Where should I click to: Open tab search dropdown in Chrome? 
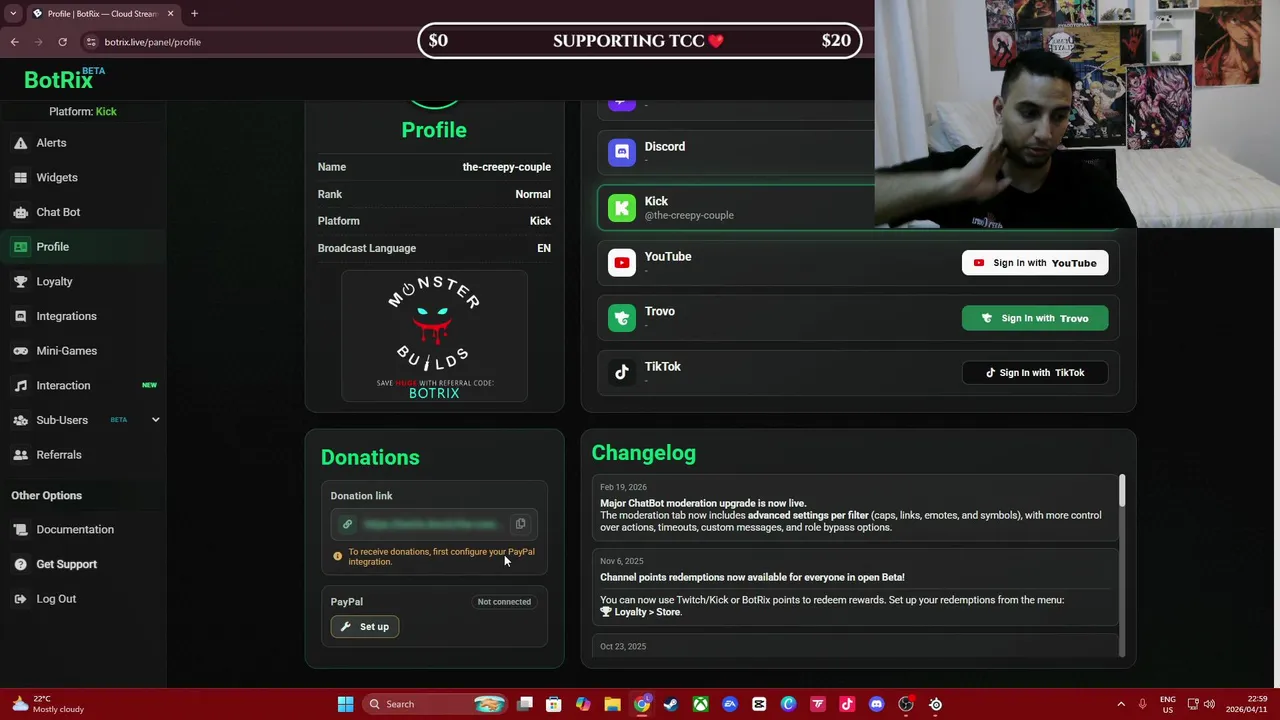(13, 14)
